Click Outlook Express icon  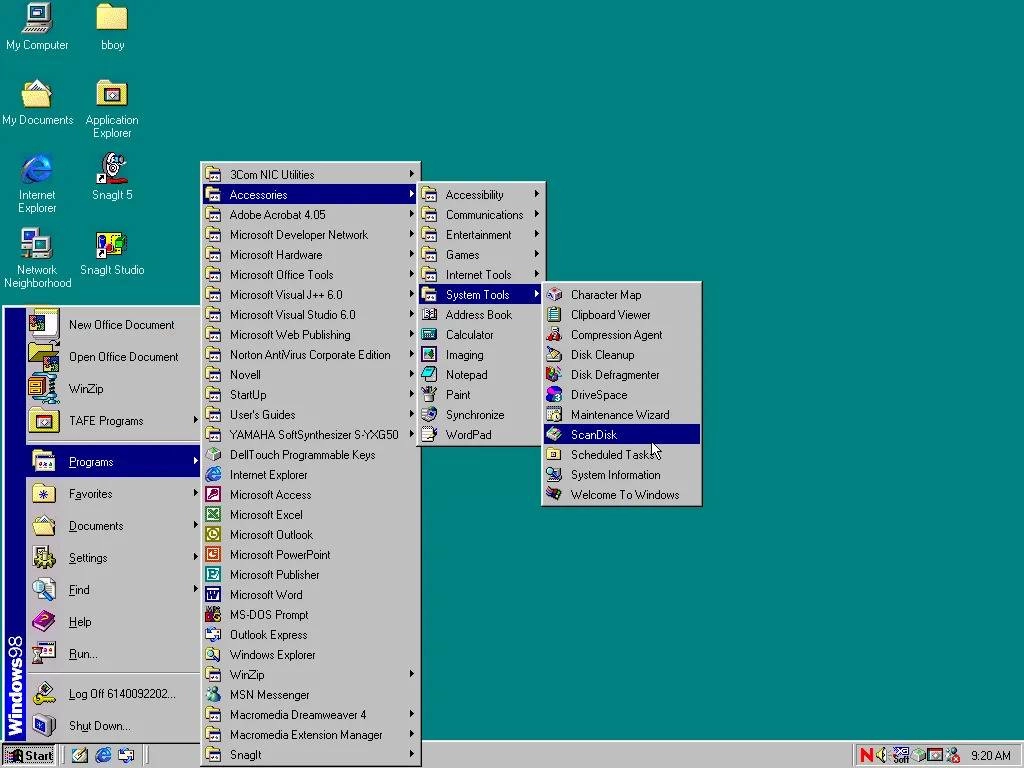click(x=213, y=634)
